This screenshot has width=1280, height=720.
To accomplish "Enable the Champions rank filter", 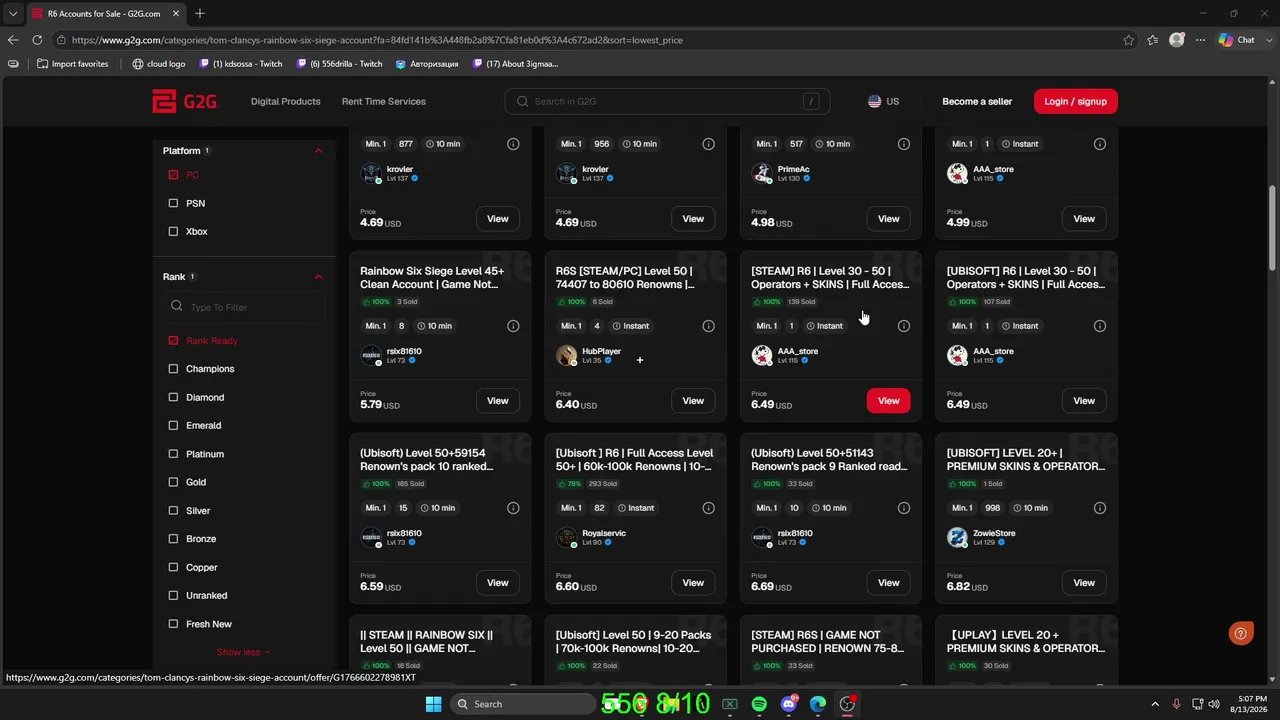I will (x=173, y=369).
